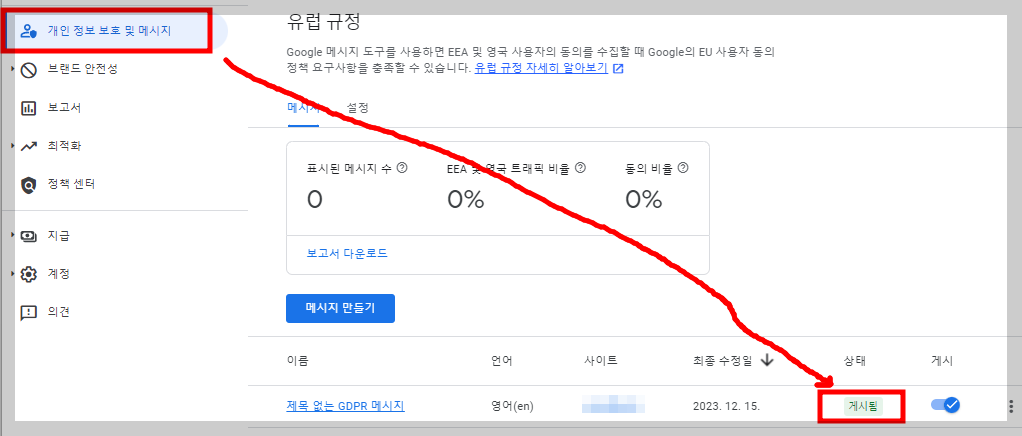
Task: Click the 브랜드 안전성 blocked-circle icon
Action: 29,70
